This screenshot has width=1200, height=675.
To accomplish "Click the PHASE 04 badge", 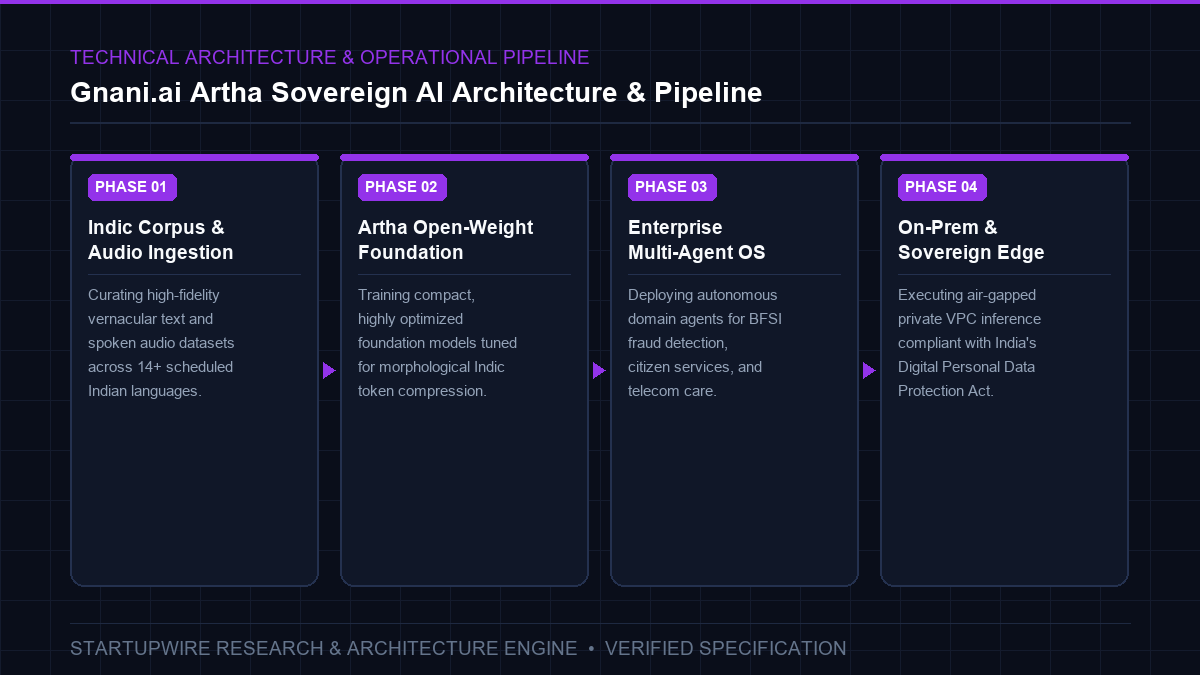I will (x=942, y=187).
